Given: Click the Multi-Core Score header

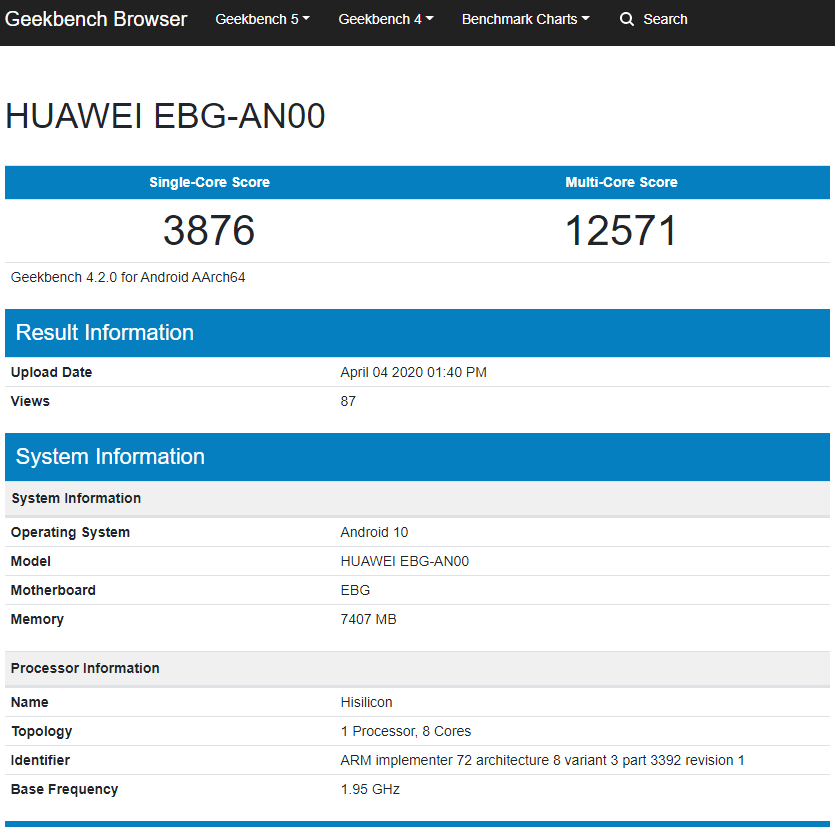Looking at the screenshot, I should (x=621, y=182).
